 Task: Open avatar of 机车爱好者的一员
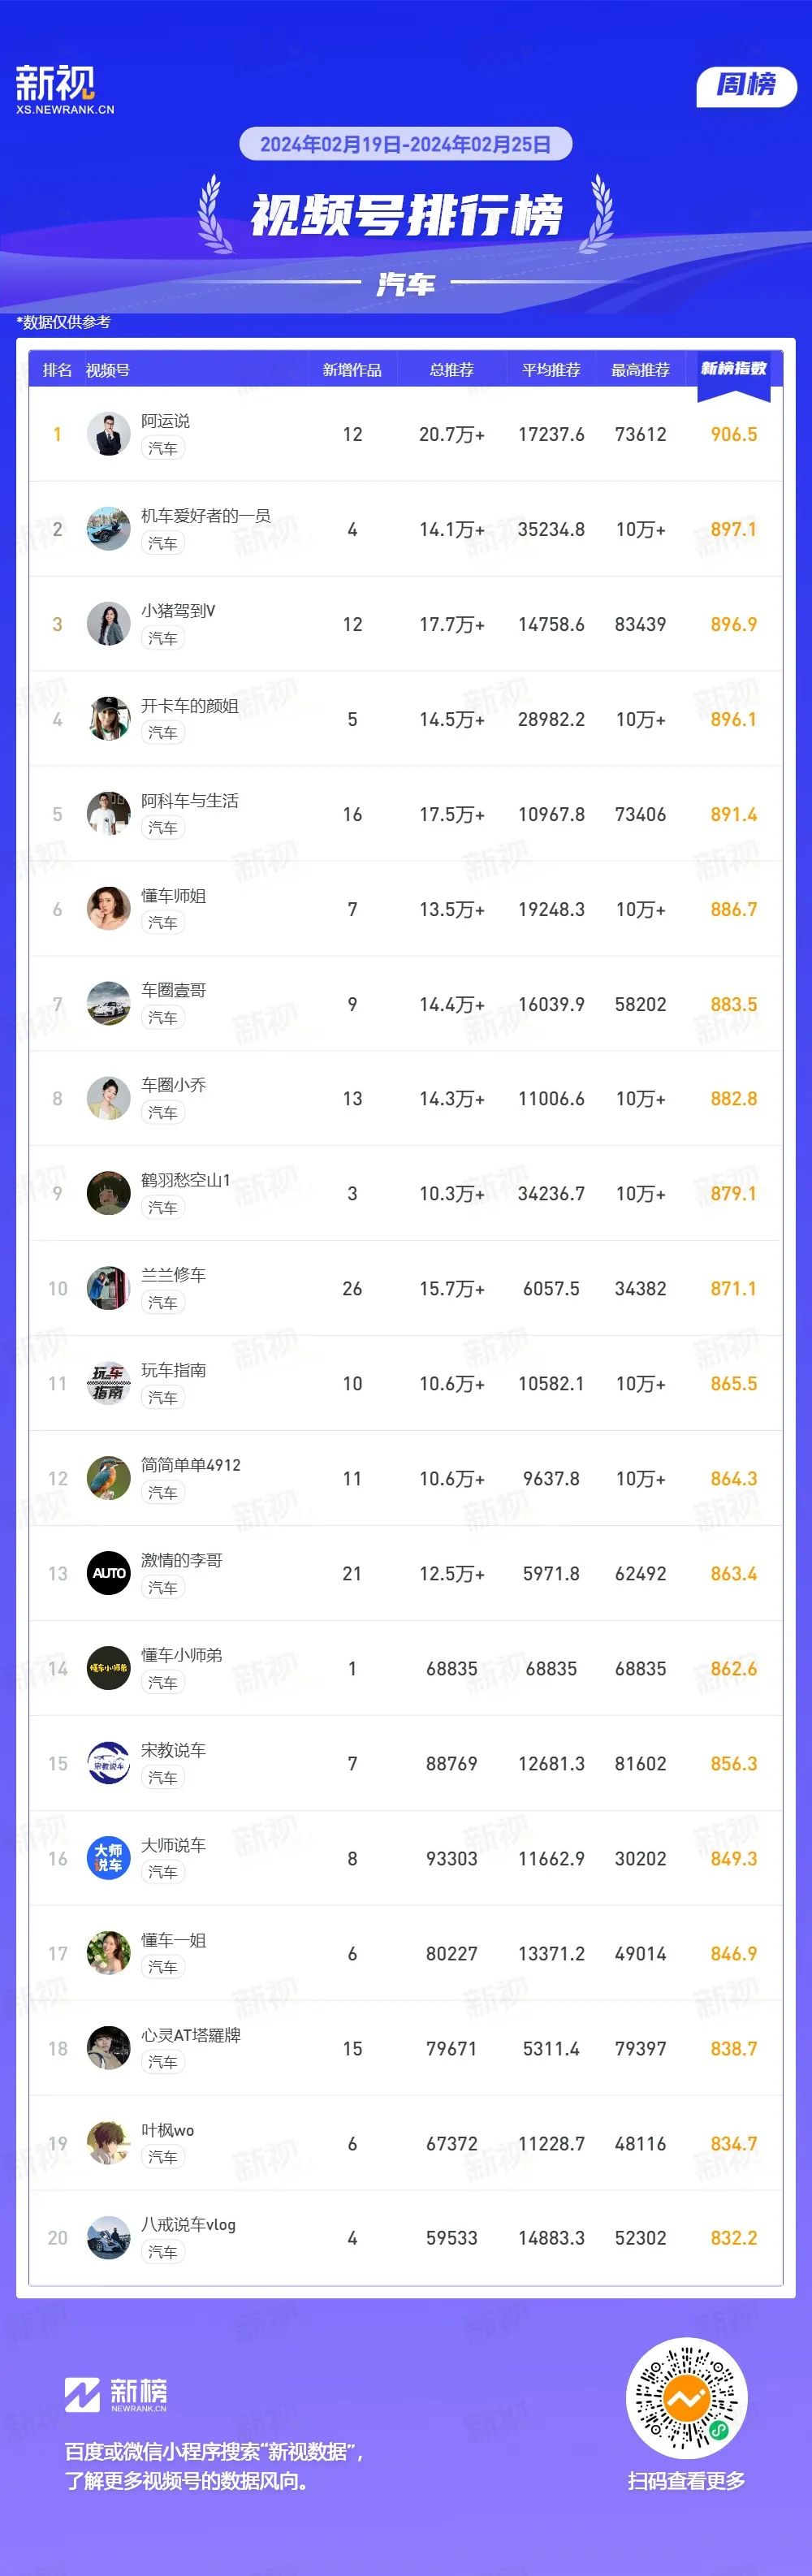coord(108,529)
